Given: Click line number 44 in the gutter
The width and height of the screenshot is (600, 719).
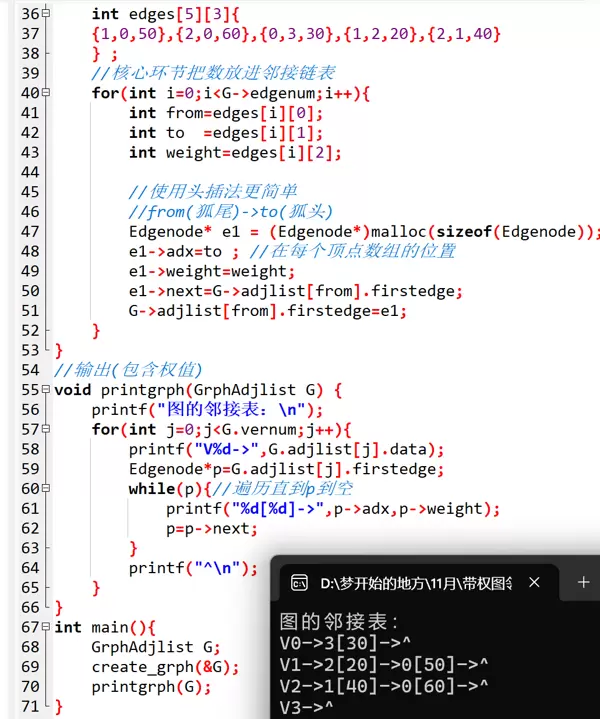Looking at the screenshot, I should 30,172.
